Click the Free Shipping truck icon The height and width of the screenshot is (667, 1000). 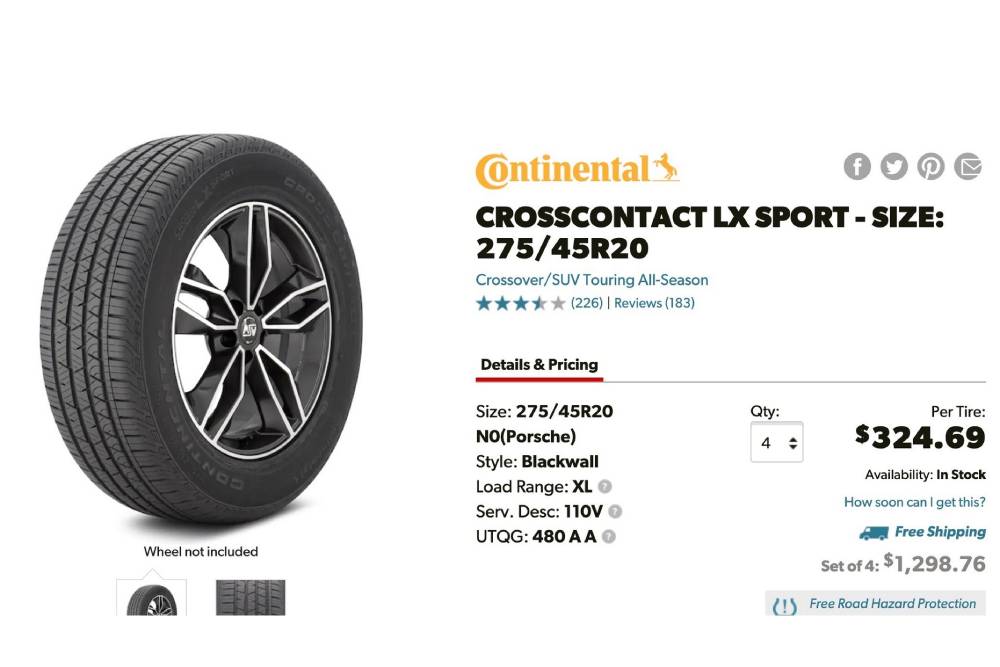click(872, 533)
